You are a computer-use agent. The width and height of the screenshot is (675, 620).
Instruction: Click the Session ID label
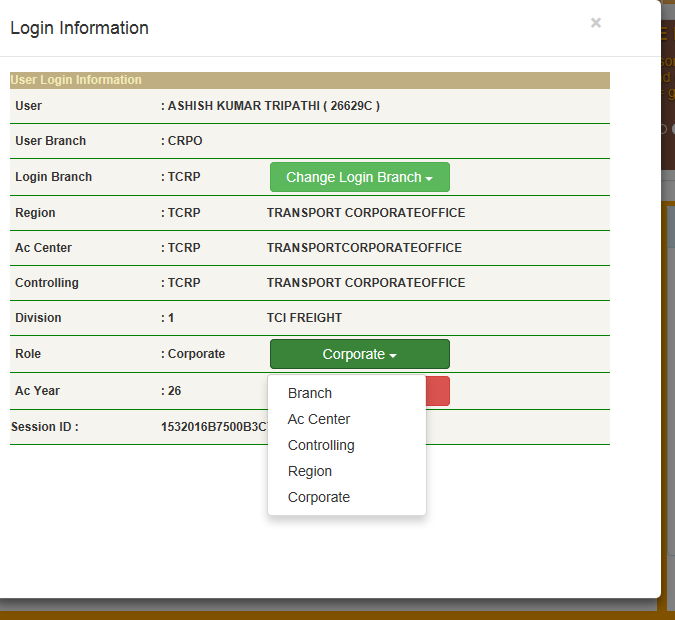click(x=45, y=427)
